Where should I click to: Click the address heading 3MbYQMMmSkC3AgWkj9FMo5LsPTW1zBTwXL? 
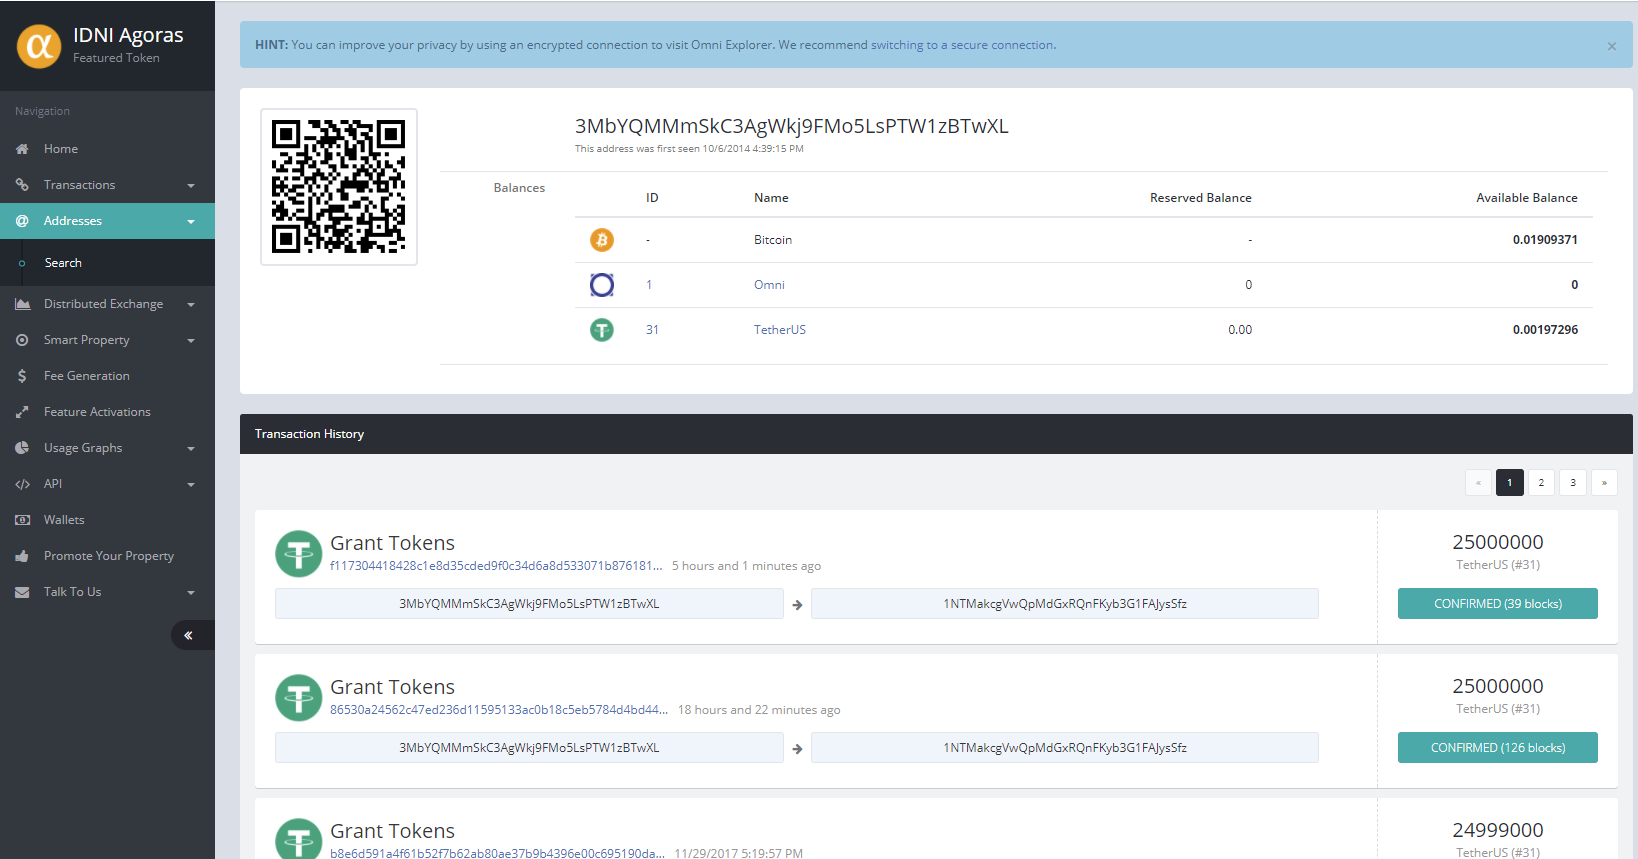pos(792,126)
